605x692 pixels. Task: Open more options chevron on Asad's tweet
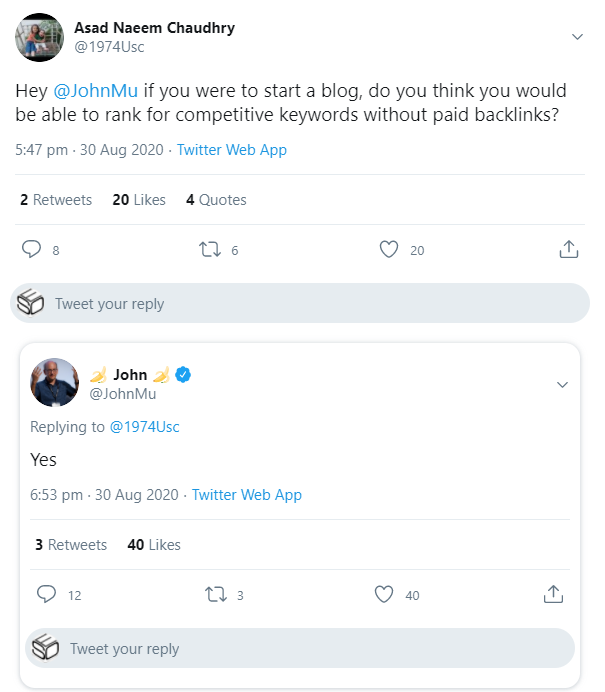(577, 37)
